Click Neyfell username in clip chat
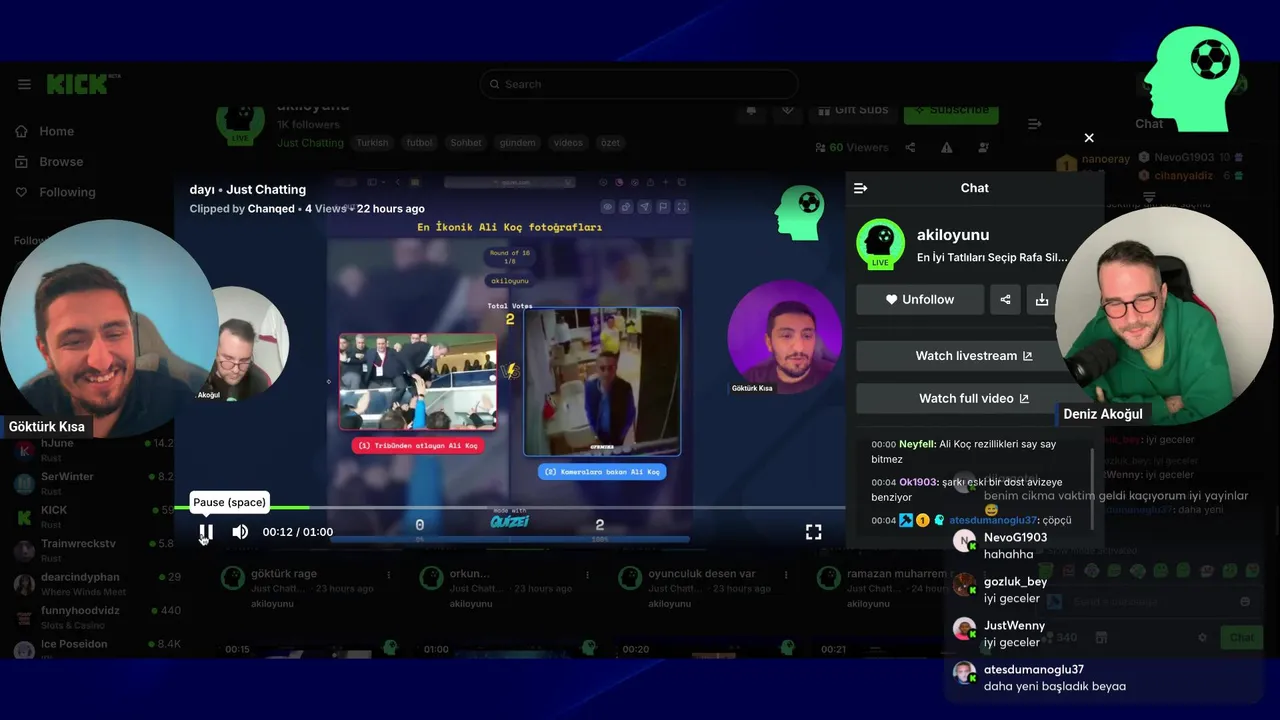1280x720 pixels. point(917,444)
